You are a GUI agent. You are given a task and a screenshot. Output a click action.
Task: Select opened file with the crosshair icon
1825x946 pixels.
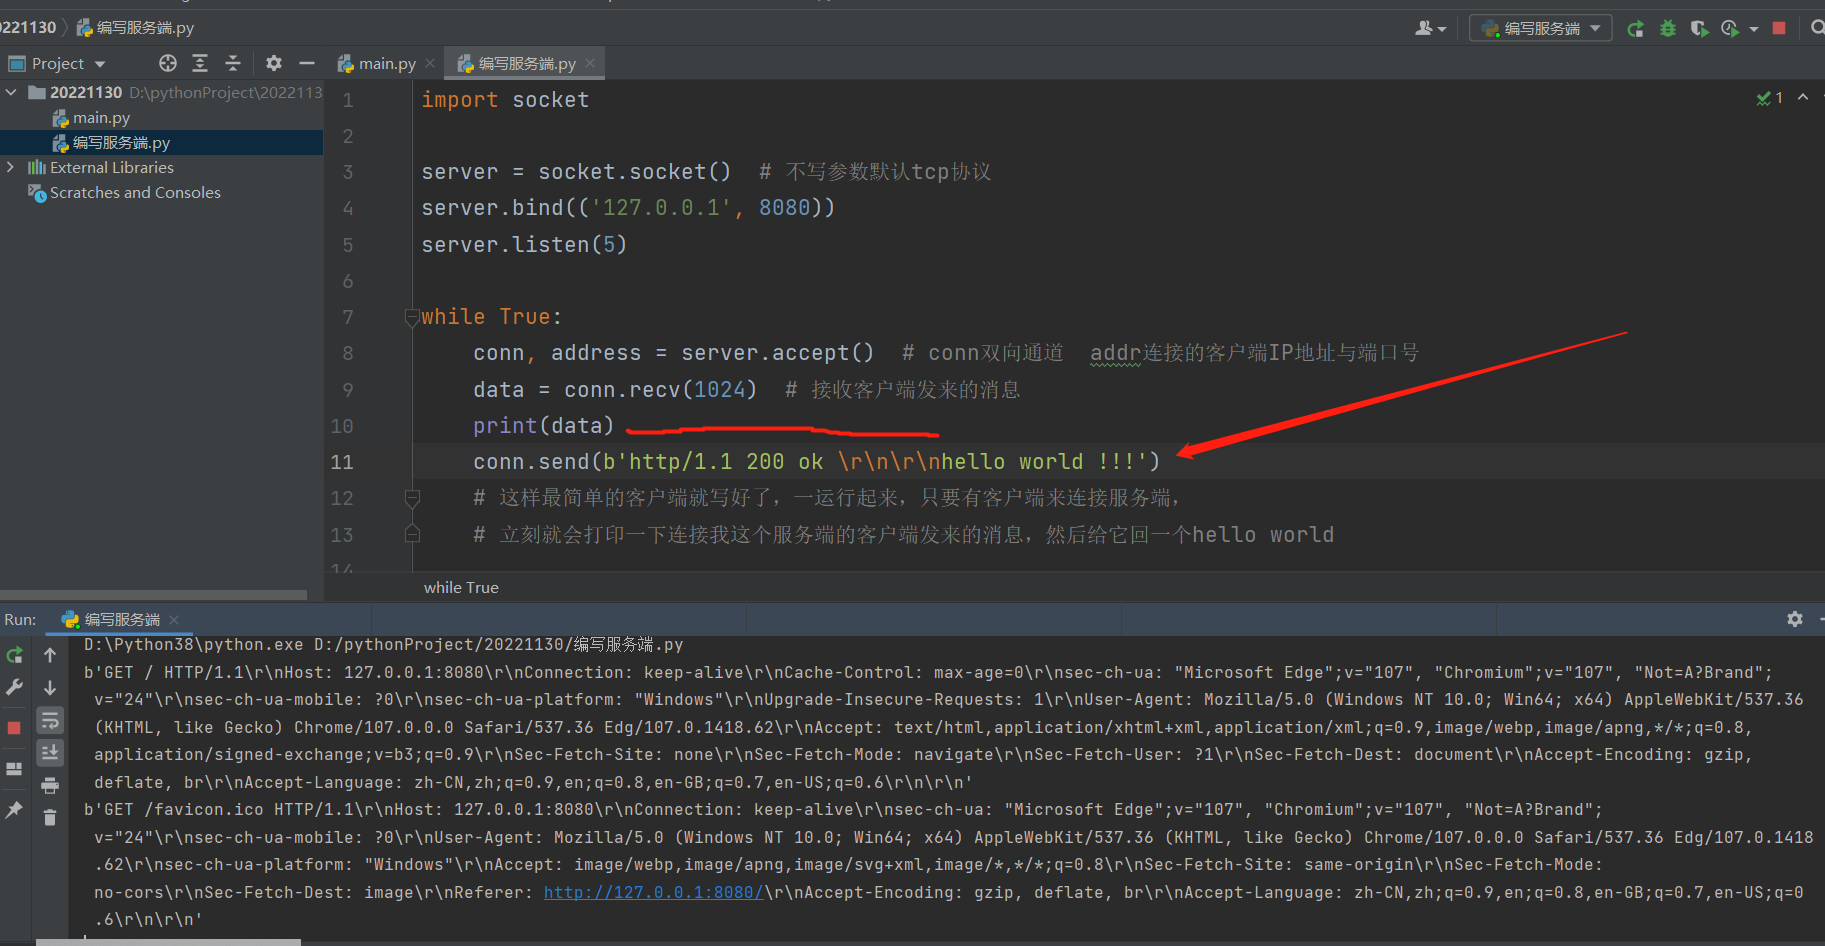click(x=168, y=63)
